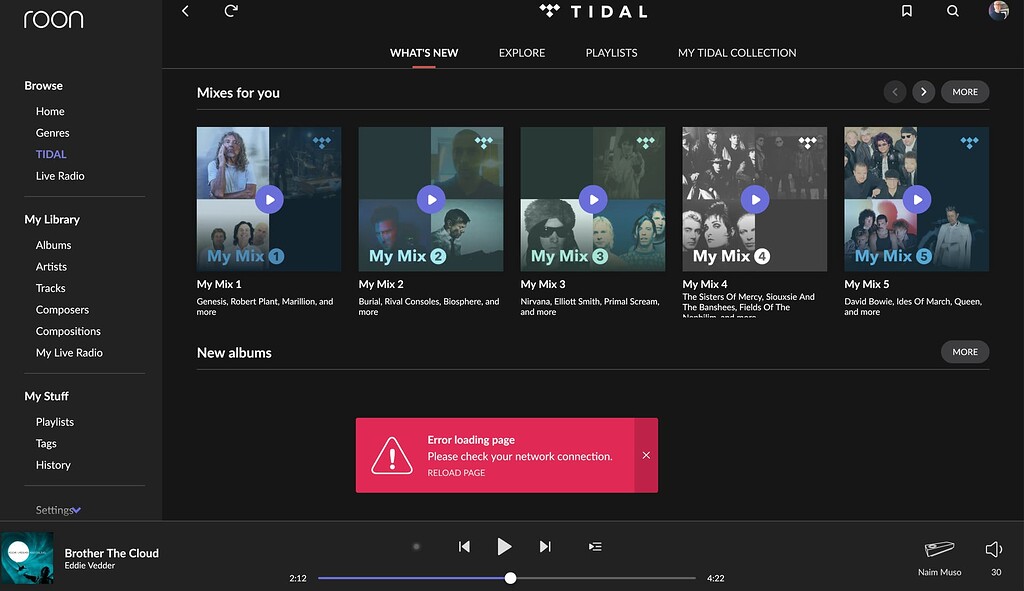Play or pause the current track
1024x591 pixels.
504,546
